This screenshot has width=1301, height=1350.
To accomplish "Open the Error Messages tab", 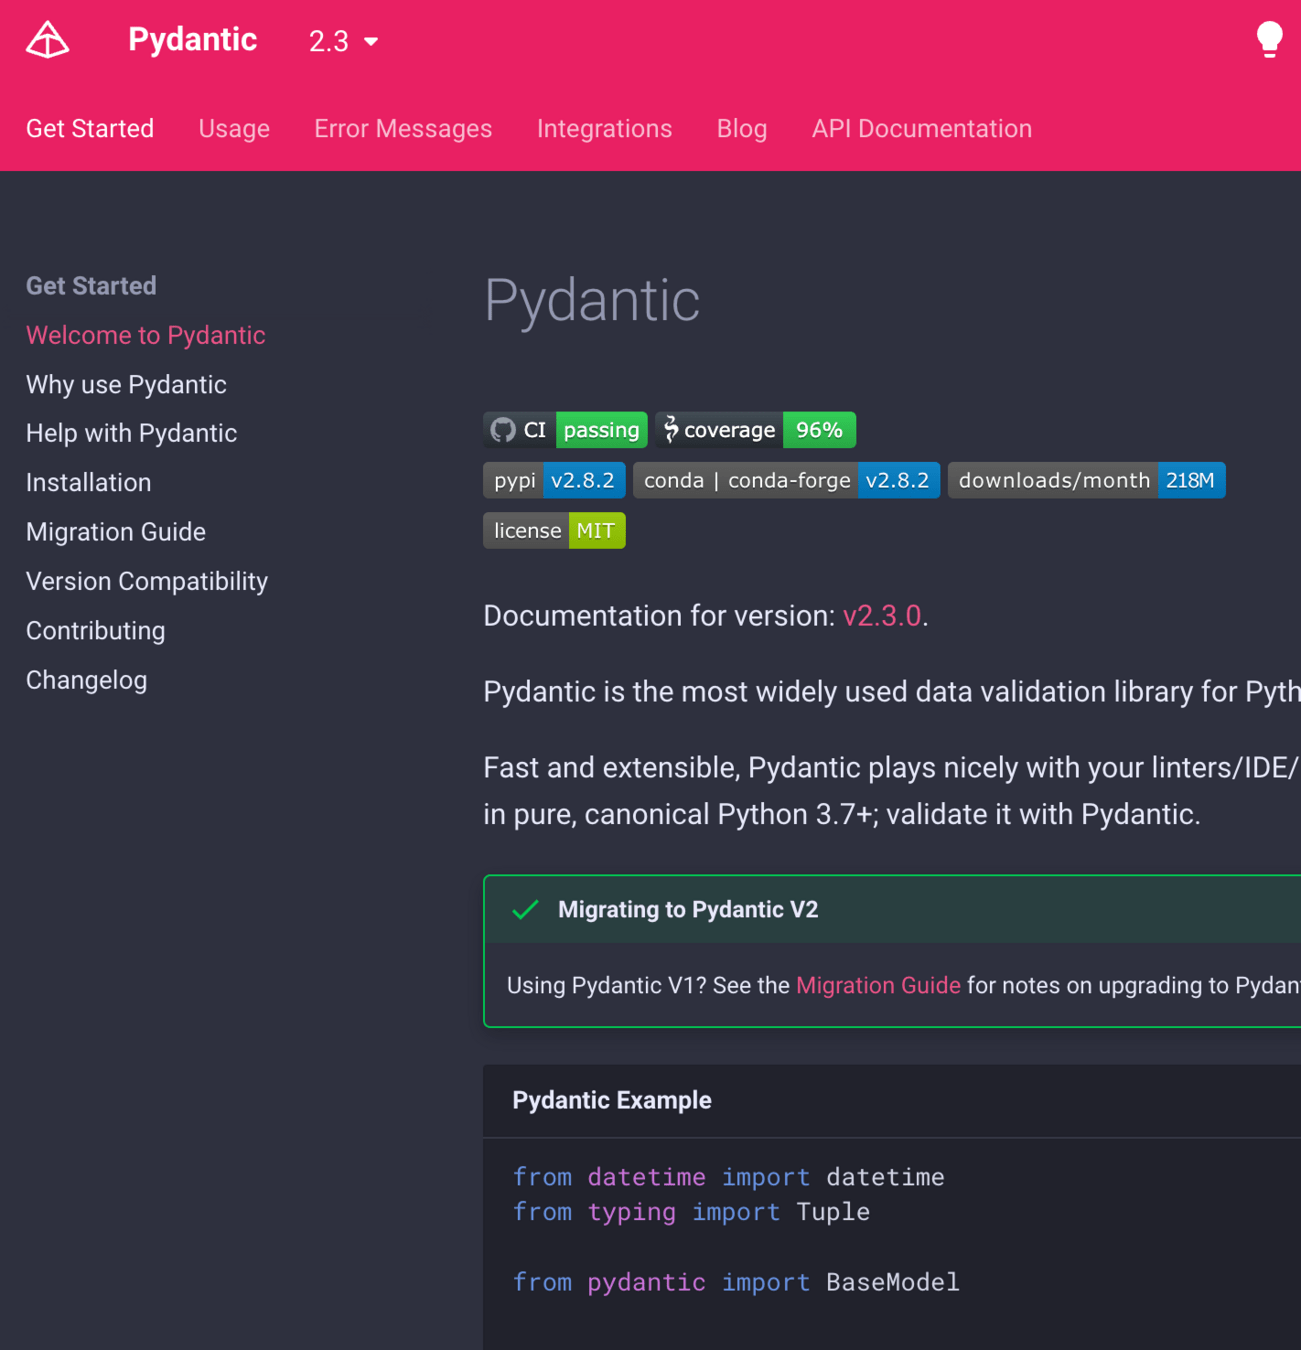I will click(x=403, y=128).
